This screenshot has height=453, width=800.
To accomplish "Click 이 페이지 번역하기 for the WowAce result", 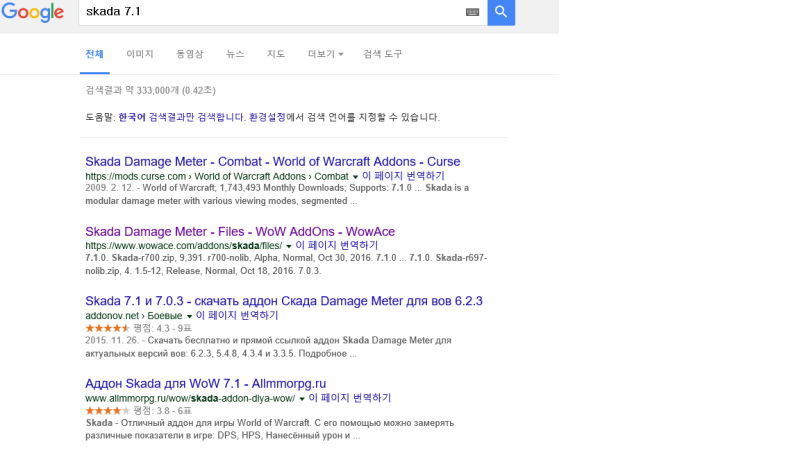I will coord(337,245).
